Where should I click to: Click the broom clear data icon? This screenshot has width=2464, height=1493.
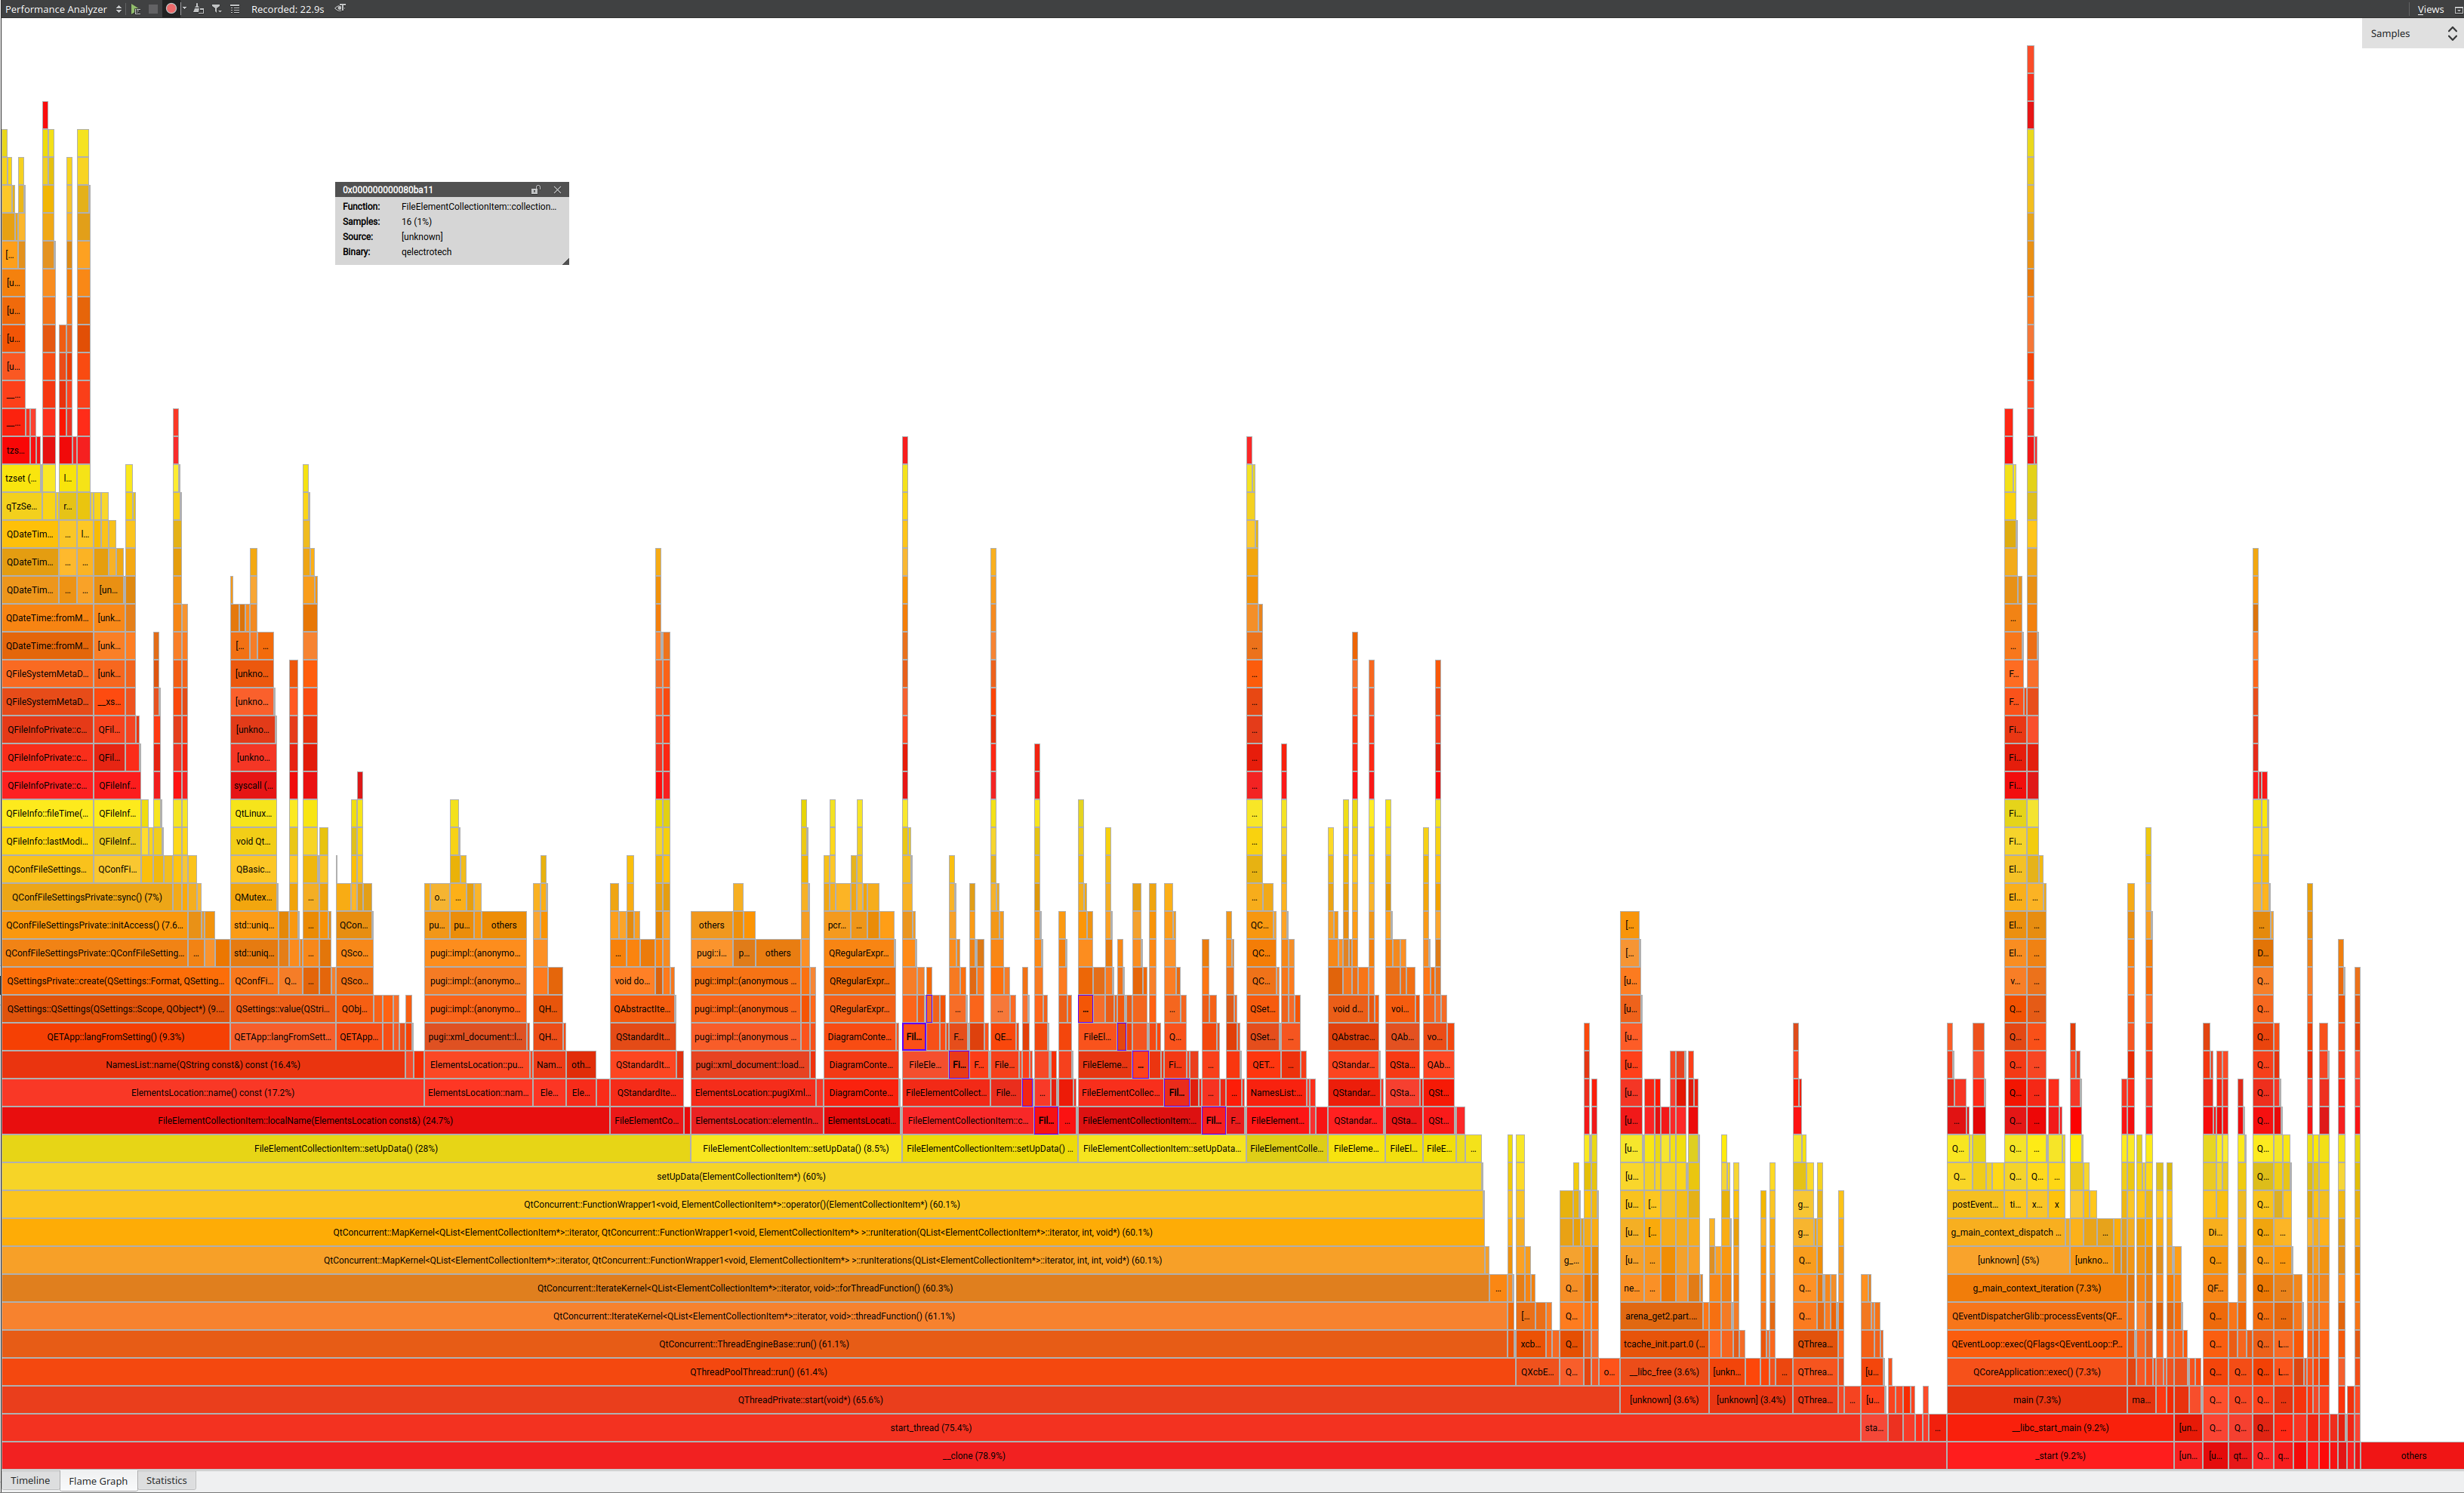(x=199, y=9)
